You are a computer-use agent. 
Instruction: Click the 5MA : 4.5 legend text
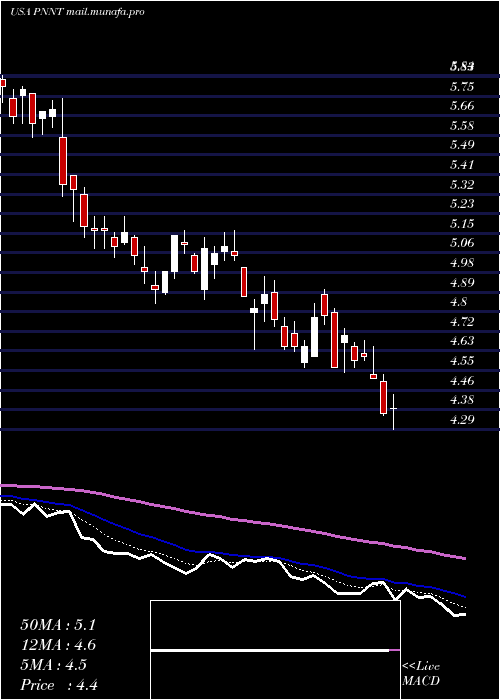point(54,665)
